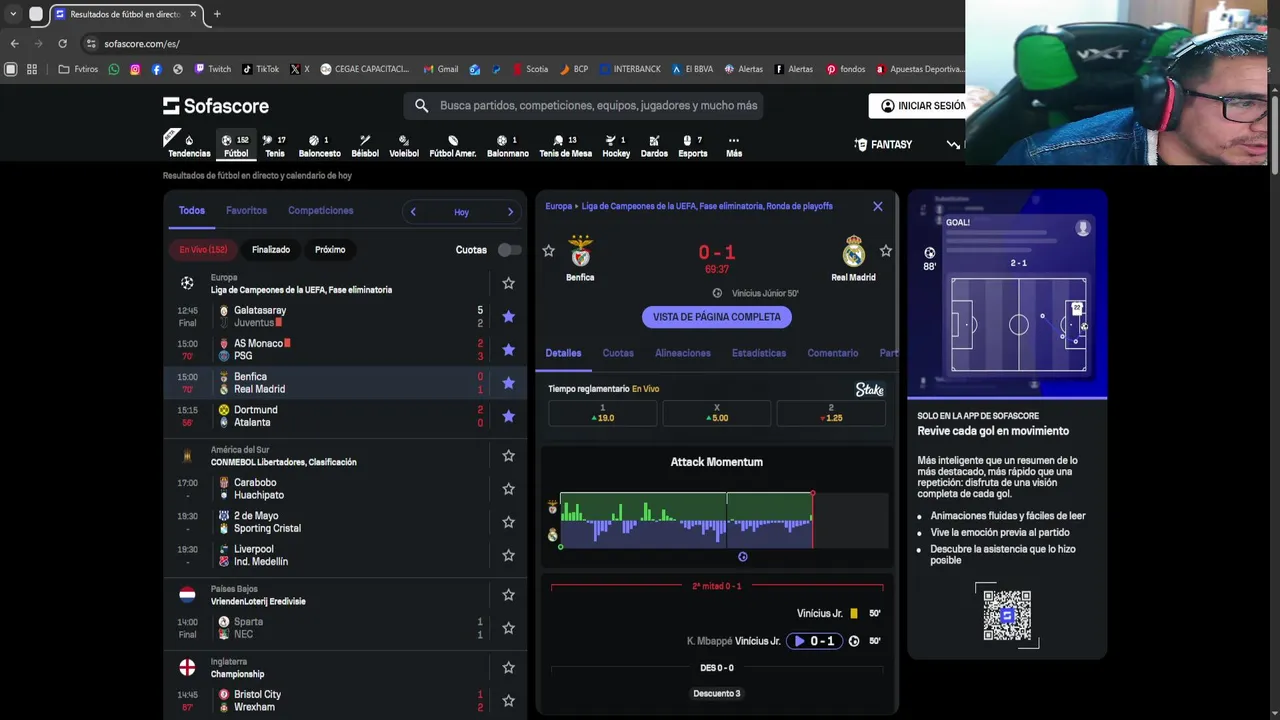Open the Bristol City vs Wrexham match
The width and height of the screenshot is (1280, 720).
point(345,700)
